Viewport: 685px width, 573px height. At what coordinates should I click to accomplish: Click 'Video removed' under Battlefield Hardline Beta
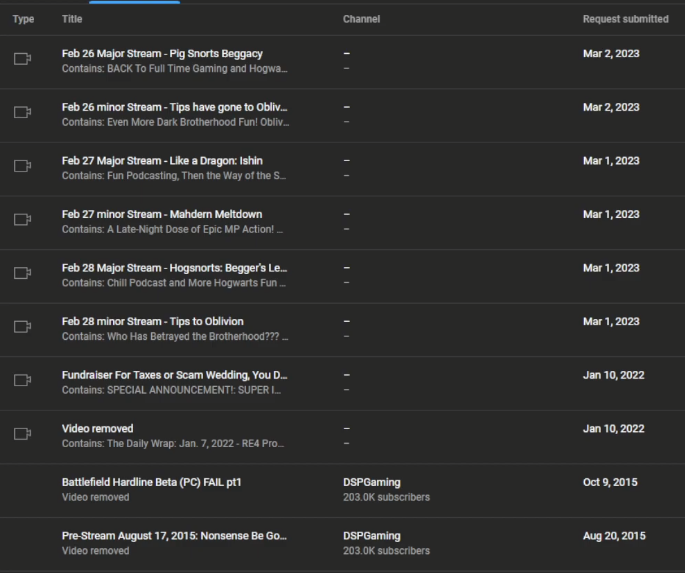click(95, 497)
